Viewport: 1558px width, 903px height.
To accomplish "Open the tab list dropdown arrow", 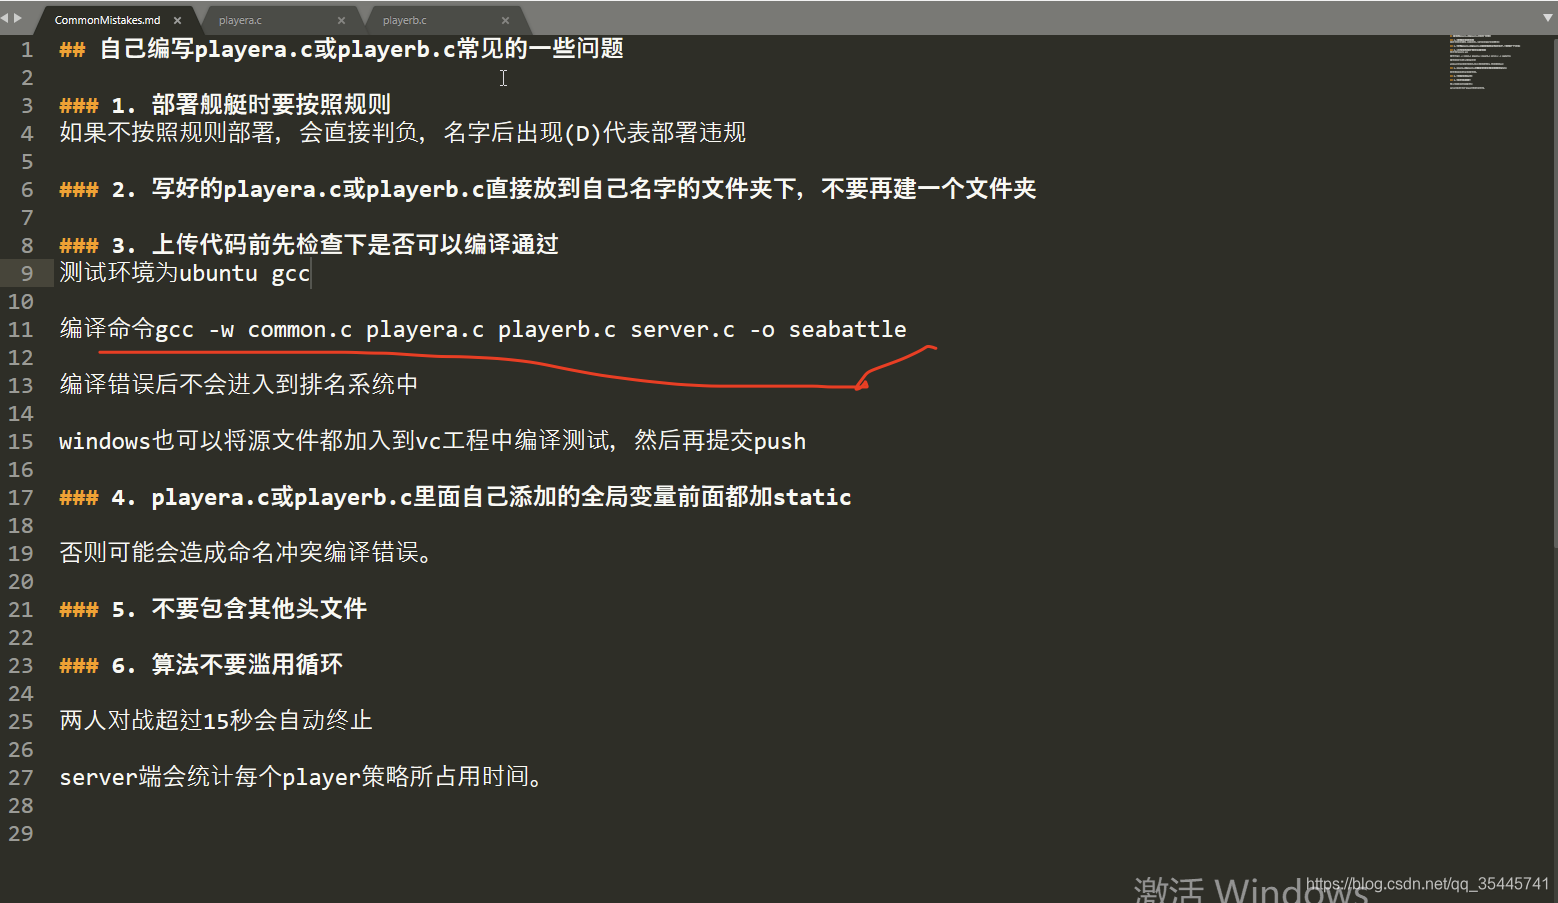I will point(1548,18).
